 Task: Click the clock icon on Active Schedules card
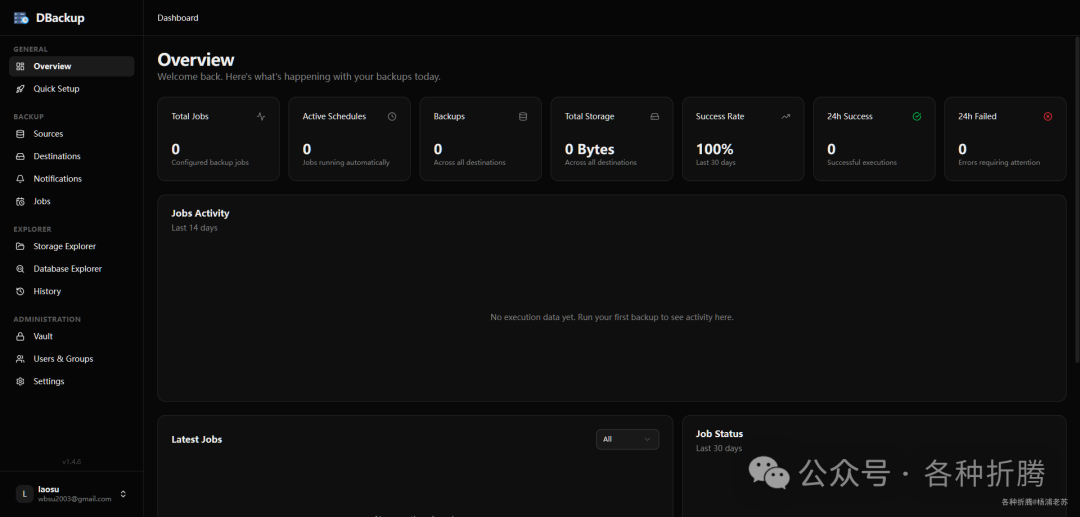click(392, 116)
